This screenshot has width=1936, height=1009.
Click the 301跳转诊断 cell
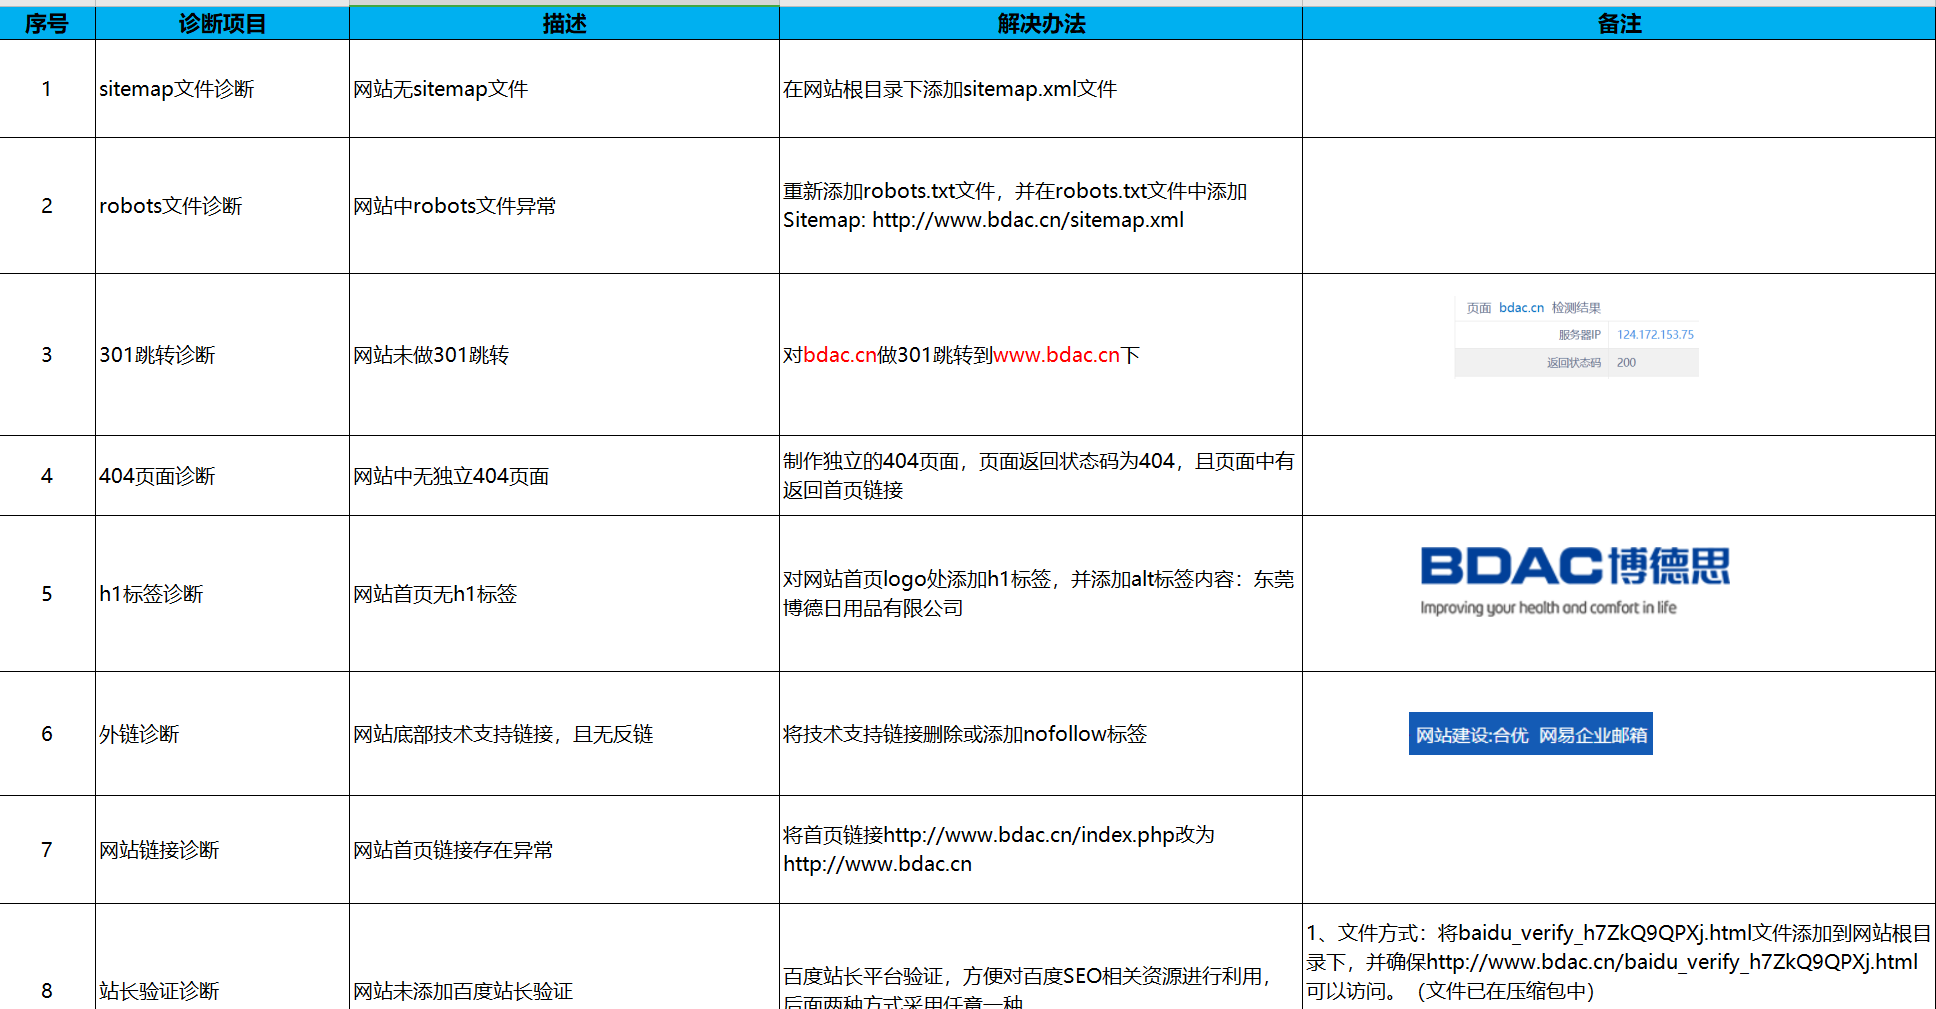(x=222, y=355)
